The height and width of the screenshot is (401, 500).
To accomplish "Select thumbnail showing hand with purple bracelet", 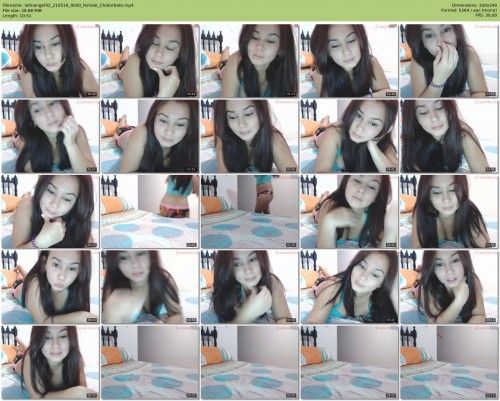I will (450, 61).
